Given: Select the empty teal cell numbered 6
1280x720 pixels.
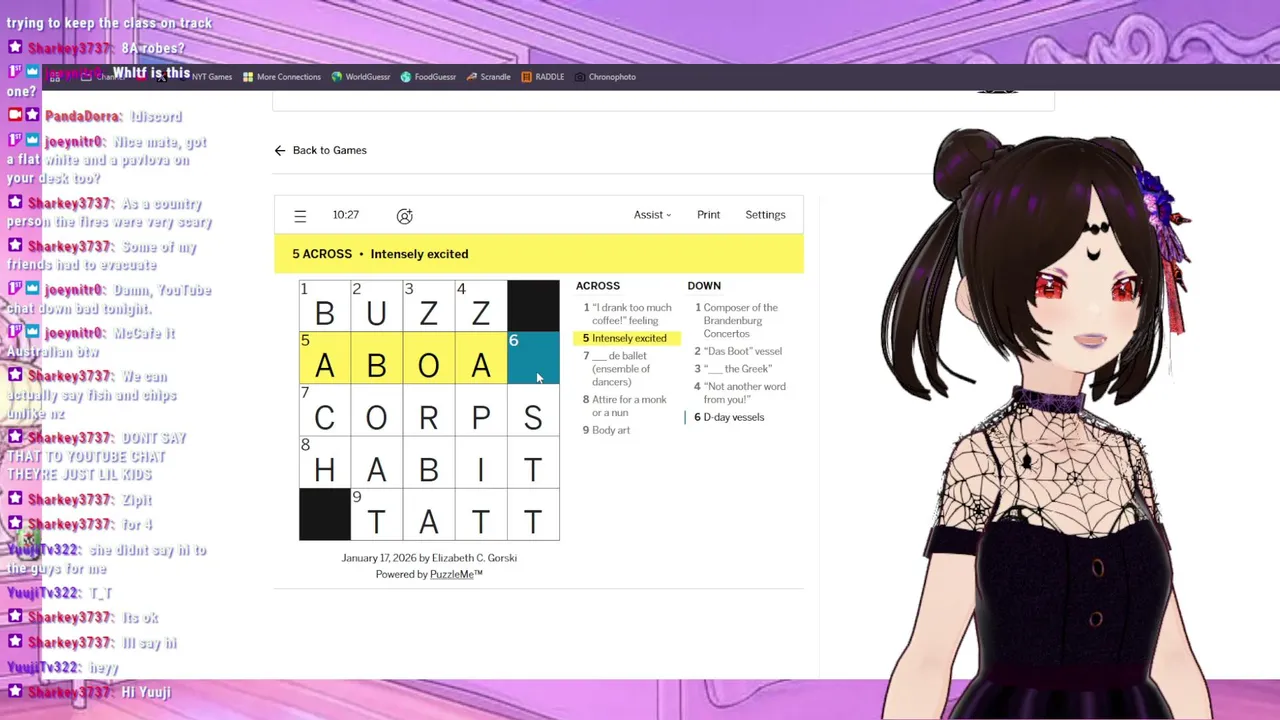Looking at the screenshot, I should tap(533, 358).
